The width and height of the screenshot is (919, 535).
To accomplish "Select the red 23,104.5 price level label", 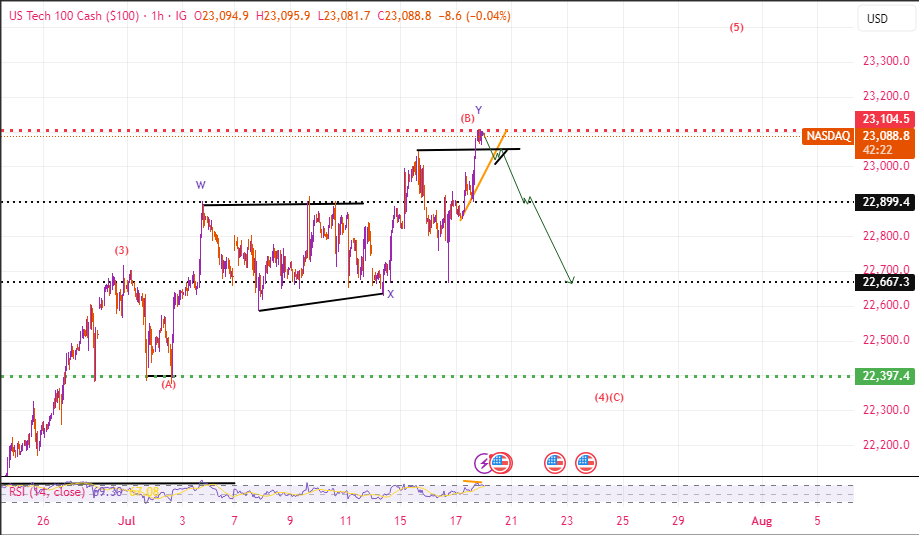I will coord(884,118).
